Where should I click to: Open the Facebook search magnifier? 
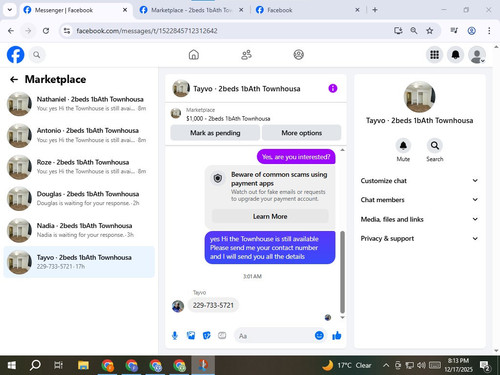tap(37, 55)
